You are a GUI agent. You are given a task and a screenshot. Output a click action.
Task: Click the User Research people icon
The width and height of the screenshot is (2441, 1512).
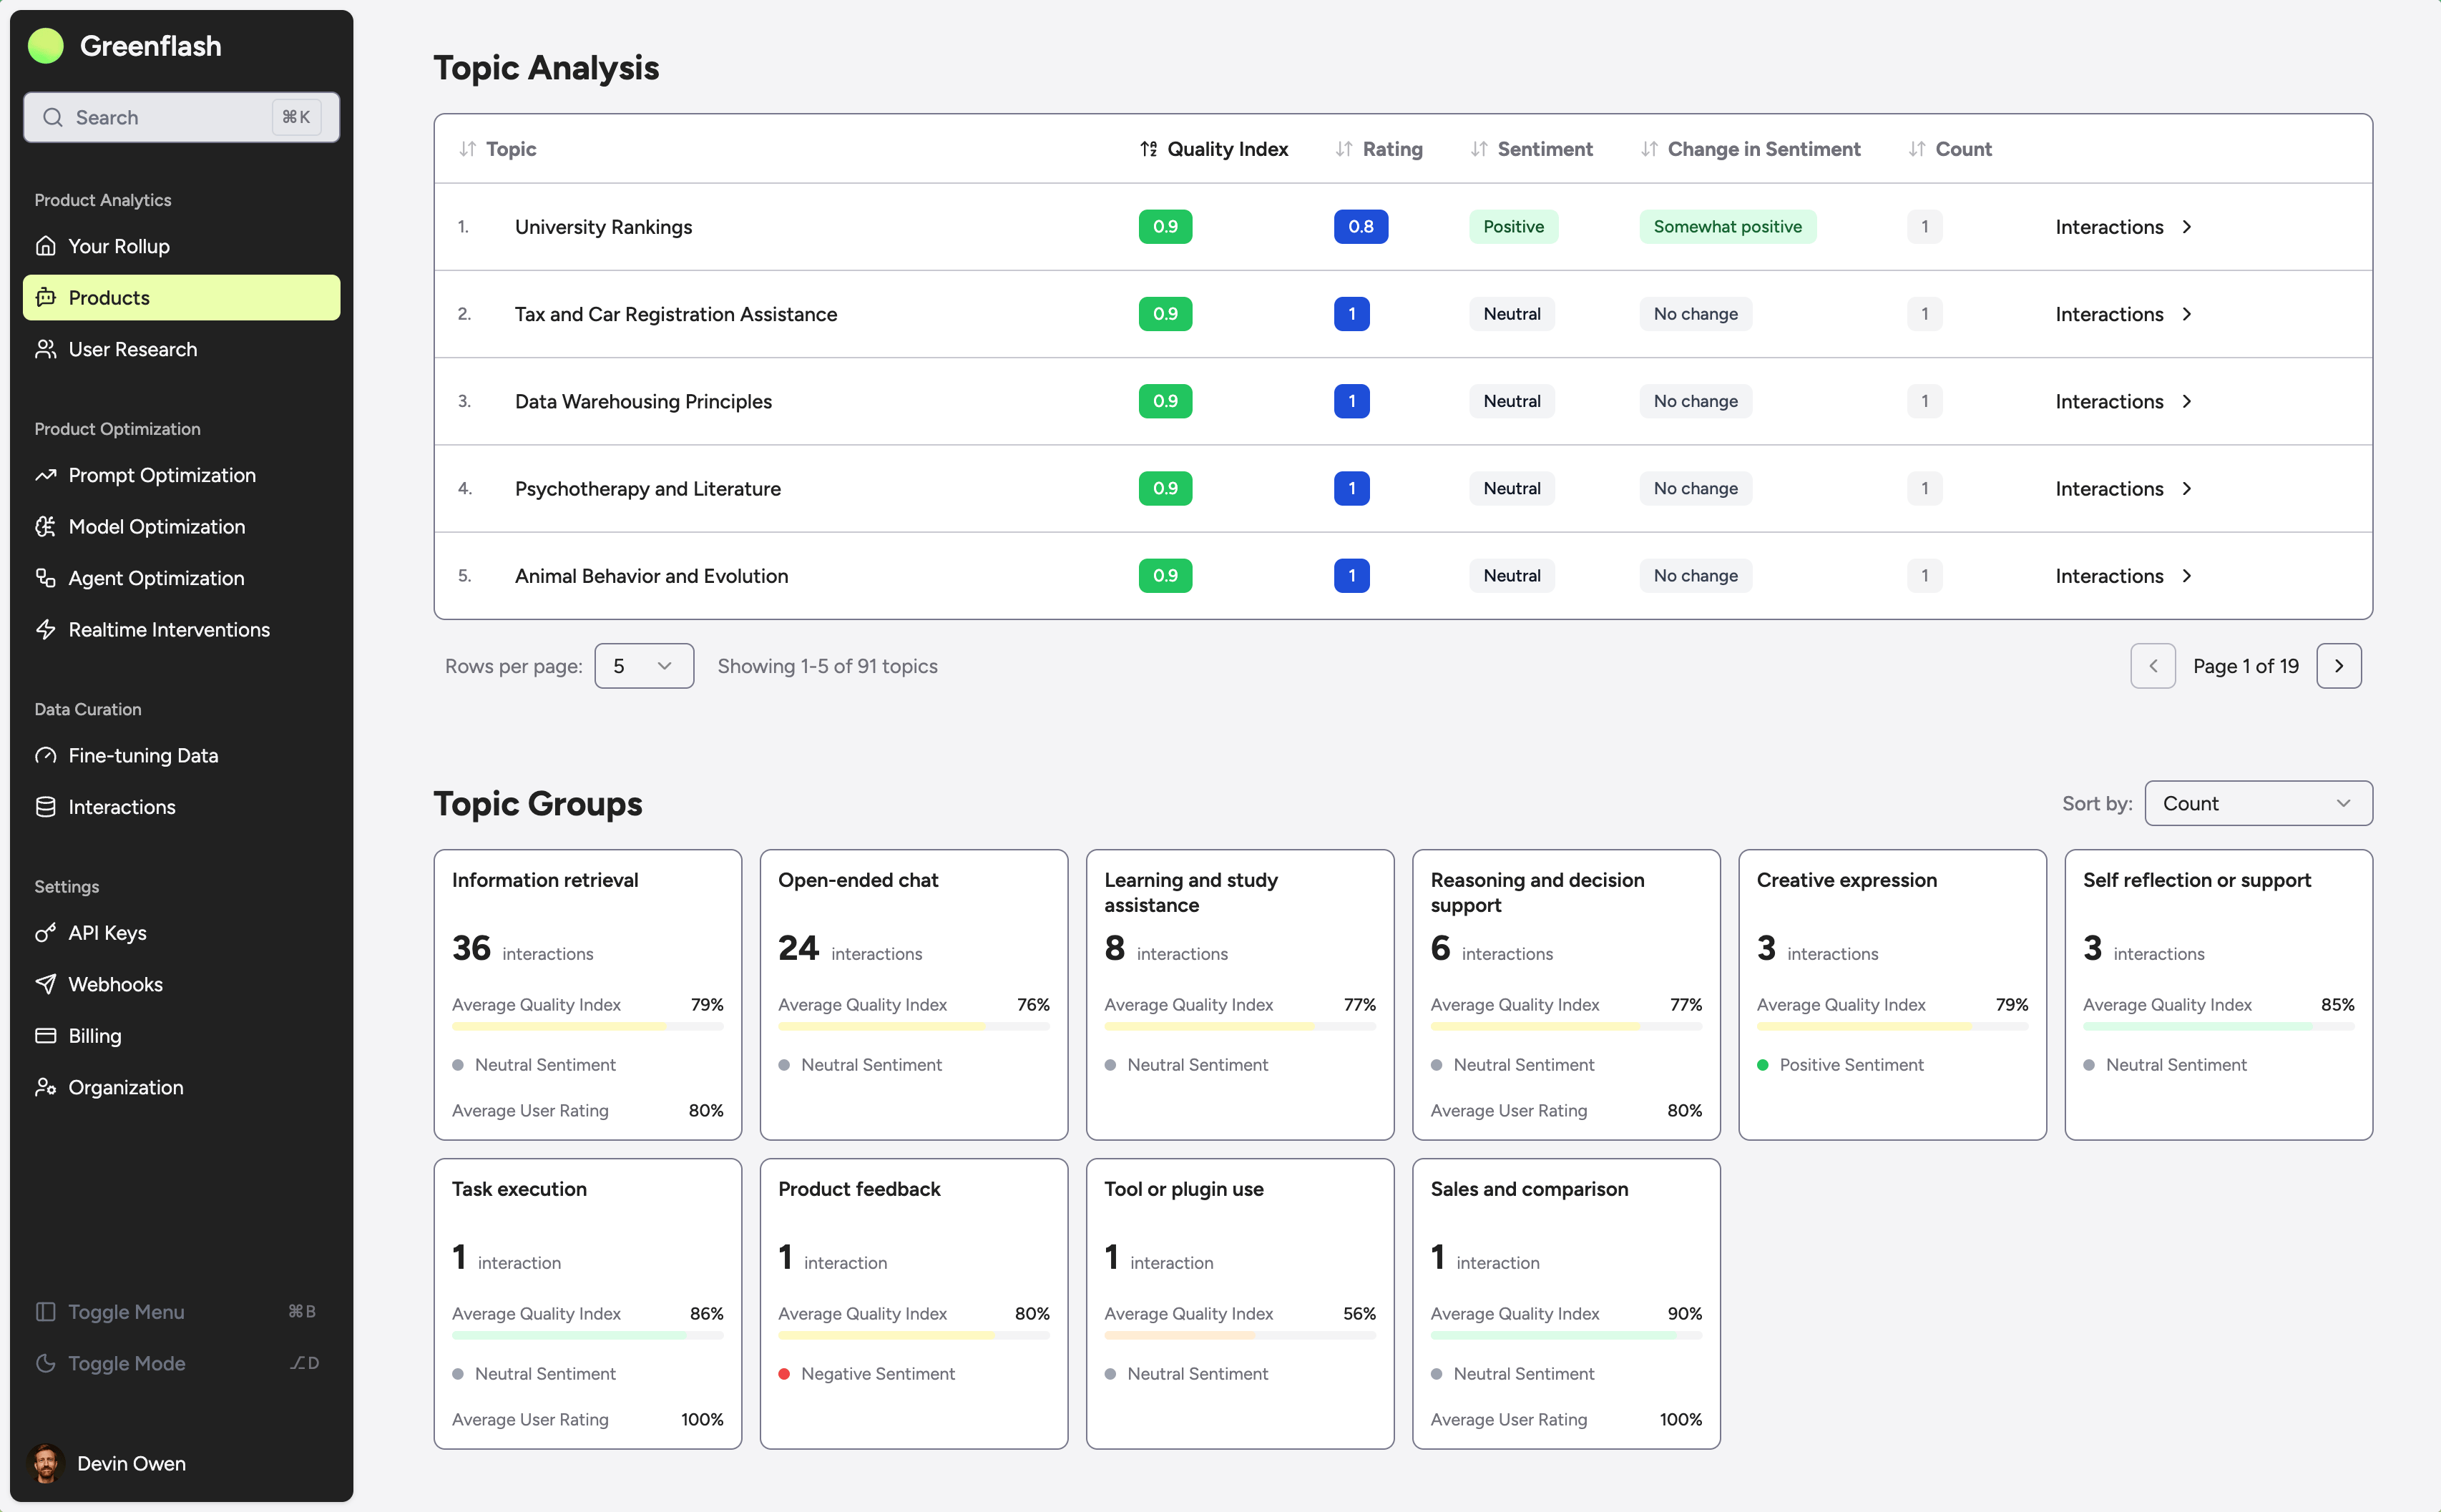[45, 349]
